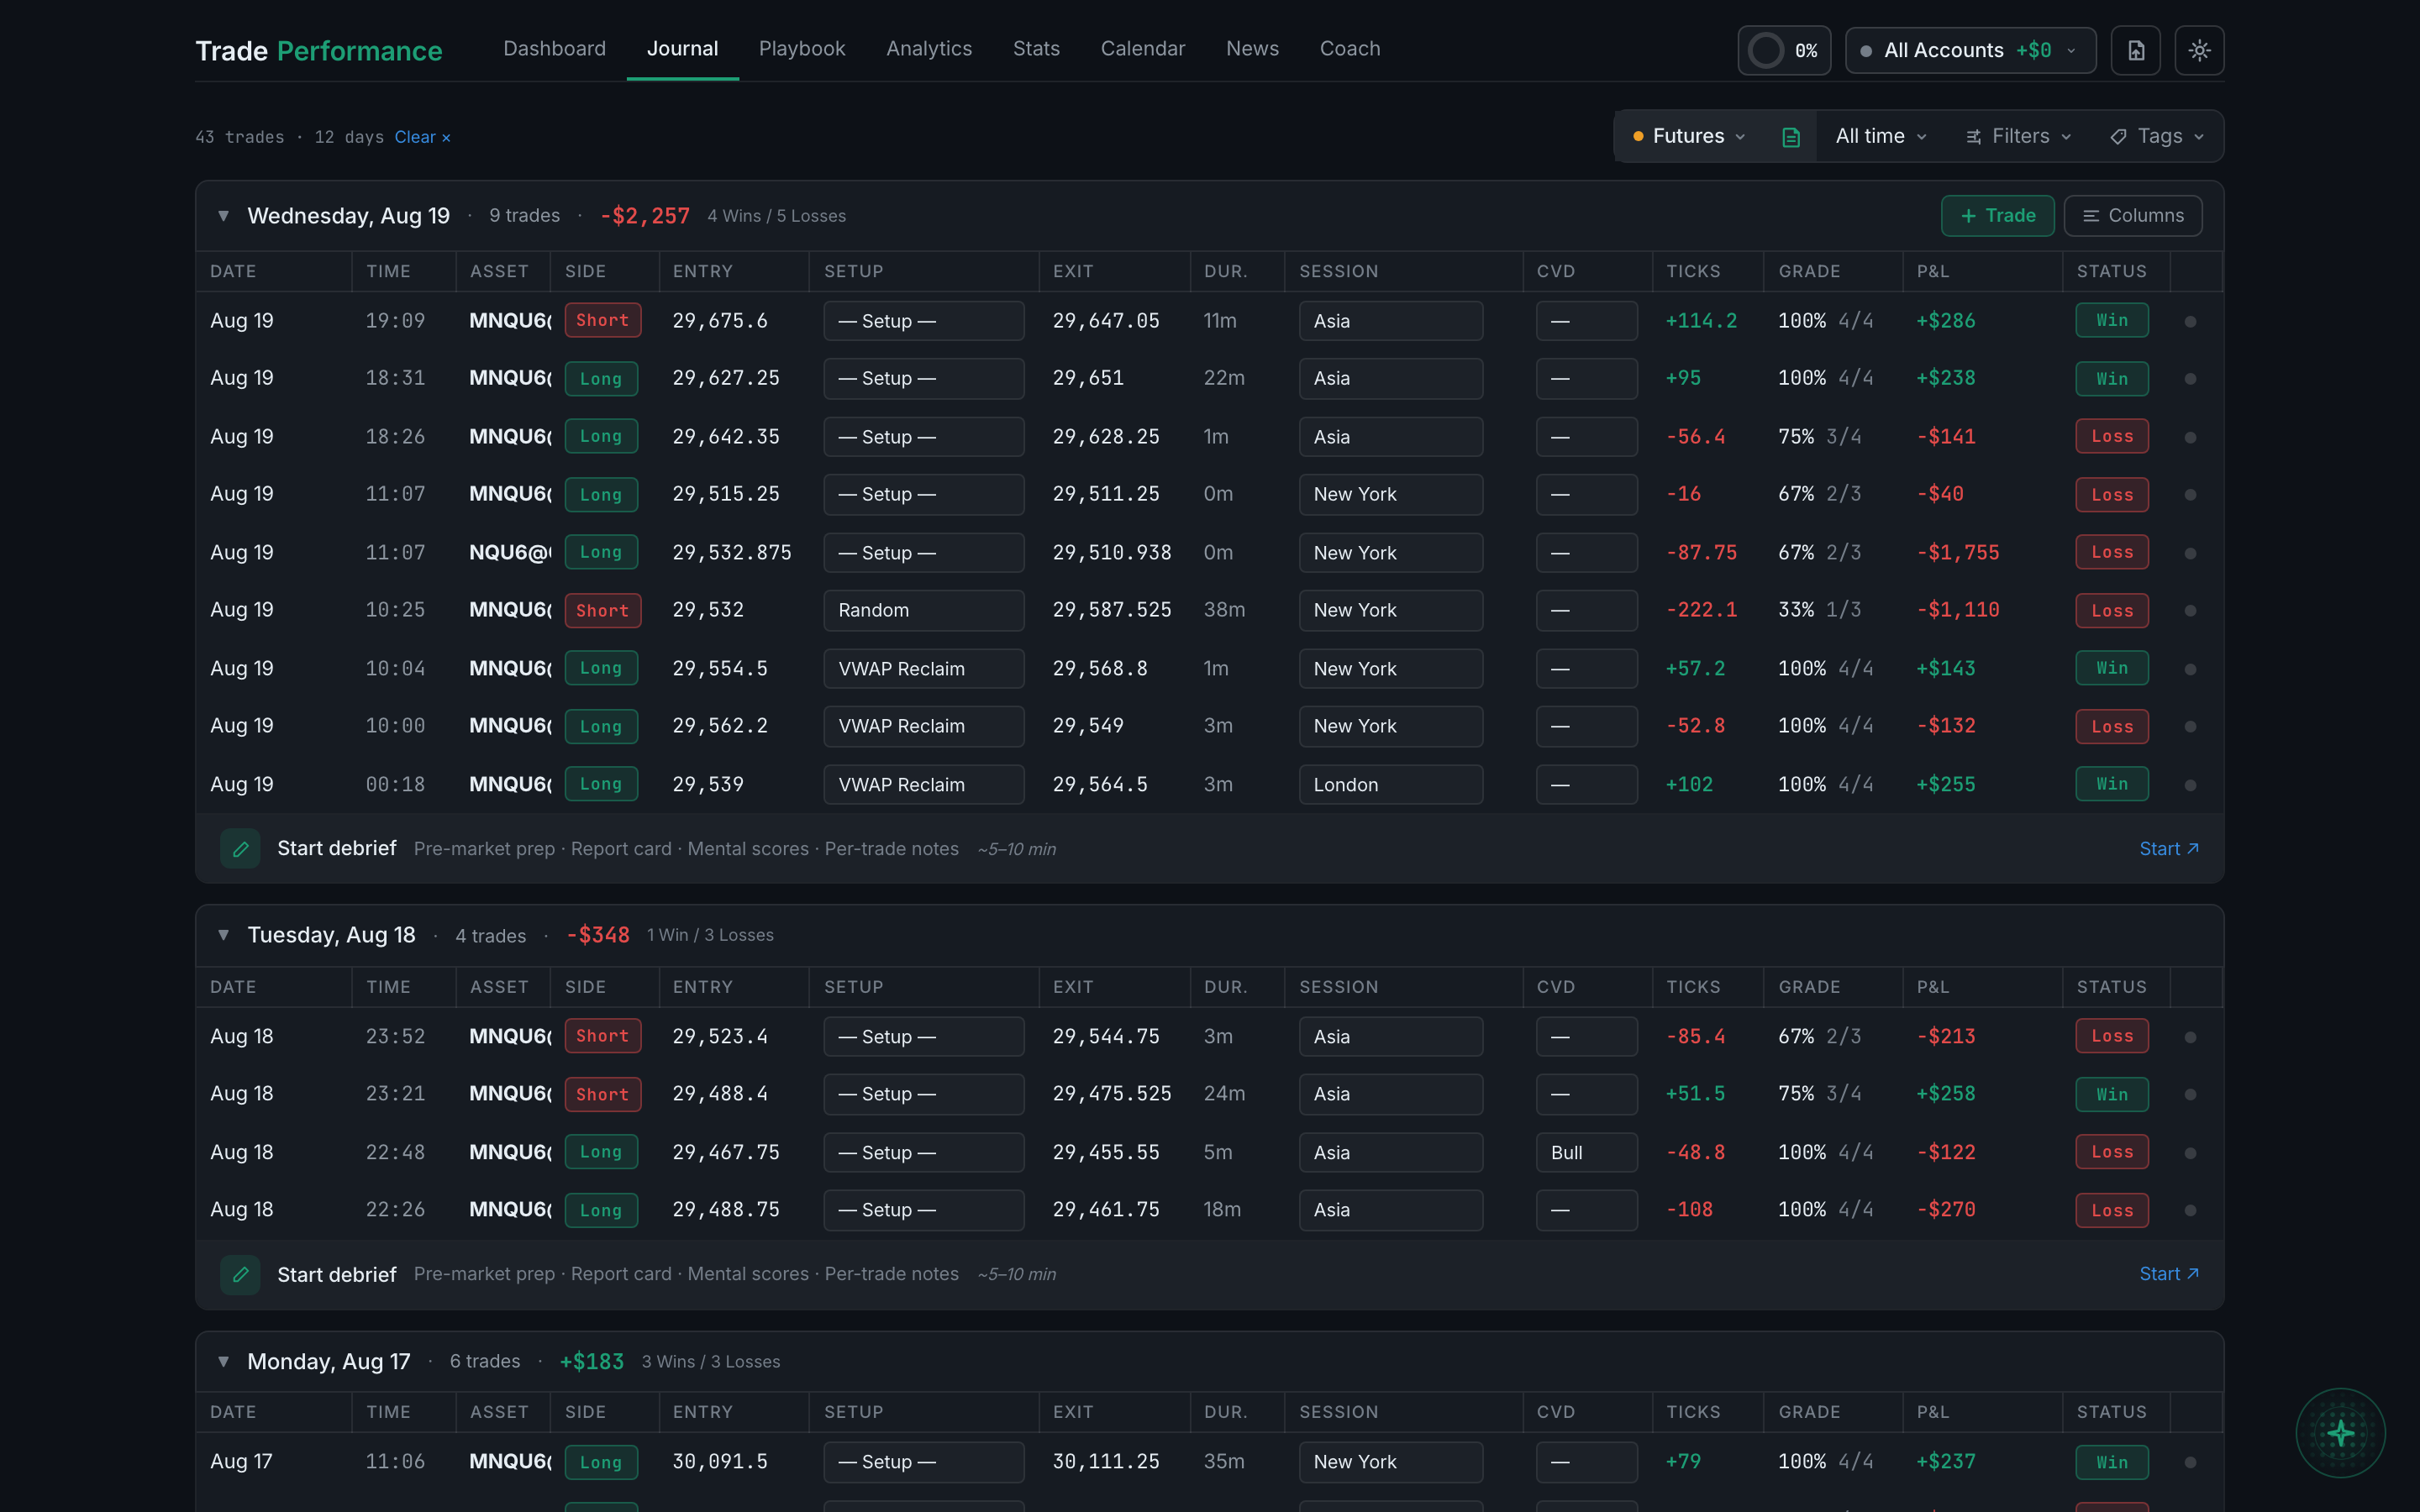Toggle the Loss status on 23:52 trade
Image resolution: width=2420 pixels, height=1512 pixels.
(2111, 1036)
